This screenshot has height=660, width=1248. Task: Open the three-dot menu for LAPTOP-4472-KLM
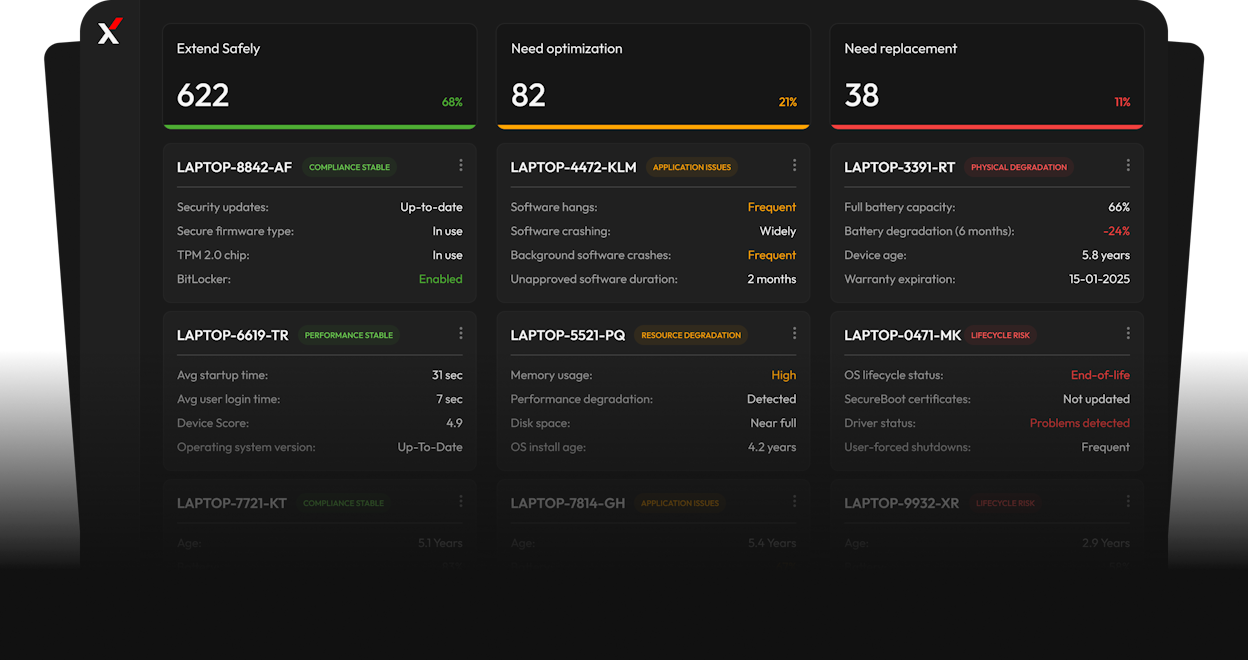(x=795, y=166)
